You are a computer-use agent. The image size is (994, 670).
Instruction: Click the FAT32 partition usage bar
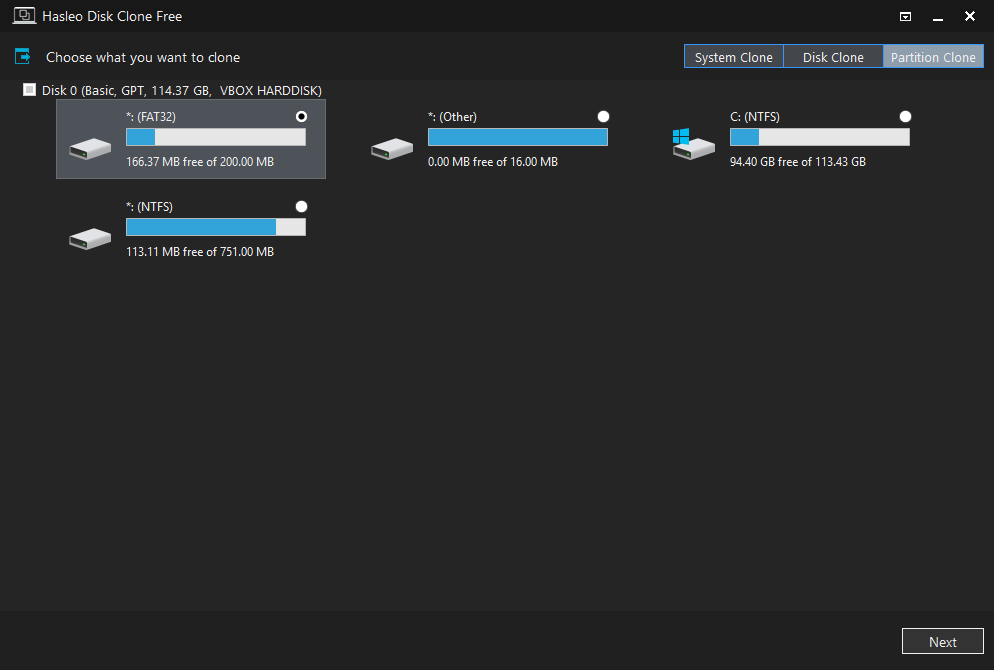(216, 137)
